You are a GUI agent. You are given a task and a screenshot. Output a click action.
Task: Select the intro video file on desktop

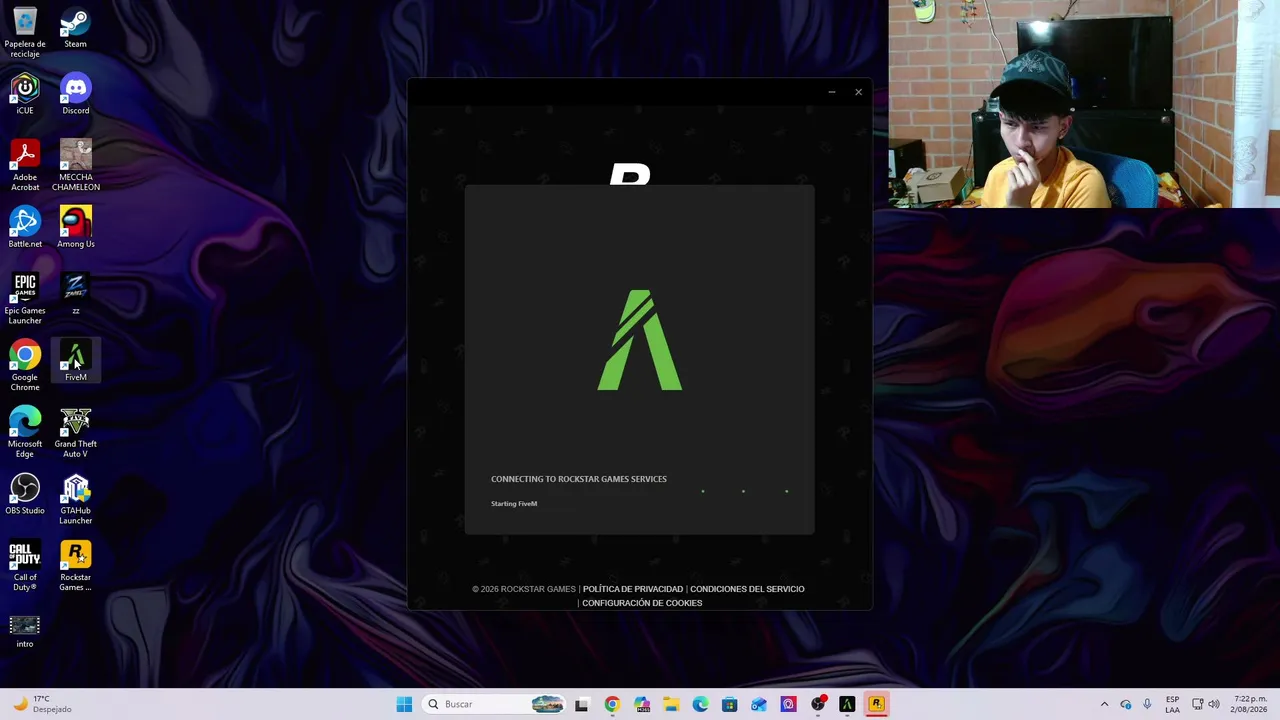click(25, 632)
